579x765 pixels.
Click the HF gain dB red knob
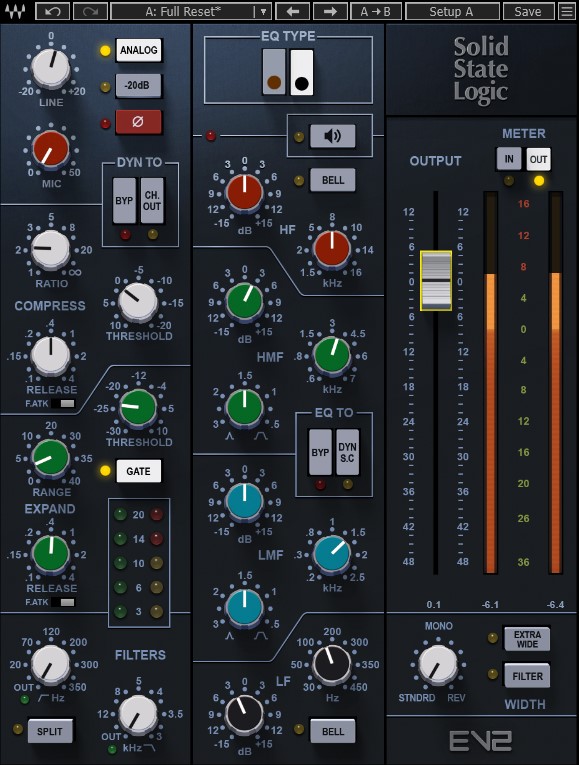pyautogui.click(x=244, y=193)
